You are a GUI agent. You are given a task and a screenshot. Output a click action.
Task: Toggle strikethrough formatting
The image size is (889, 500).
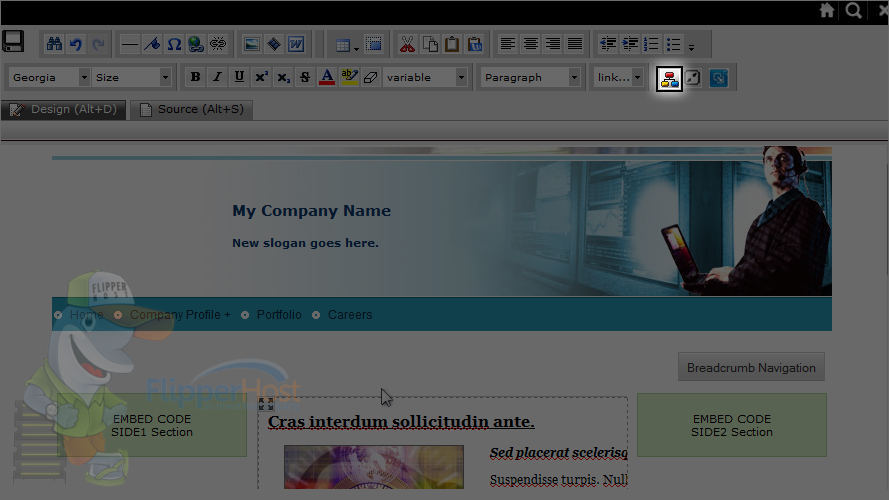[x=305, y=77]
